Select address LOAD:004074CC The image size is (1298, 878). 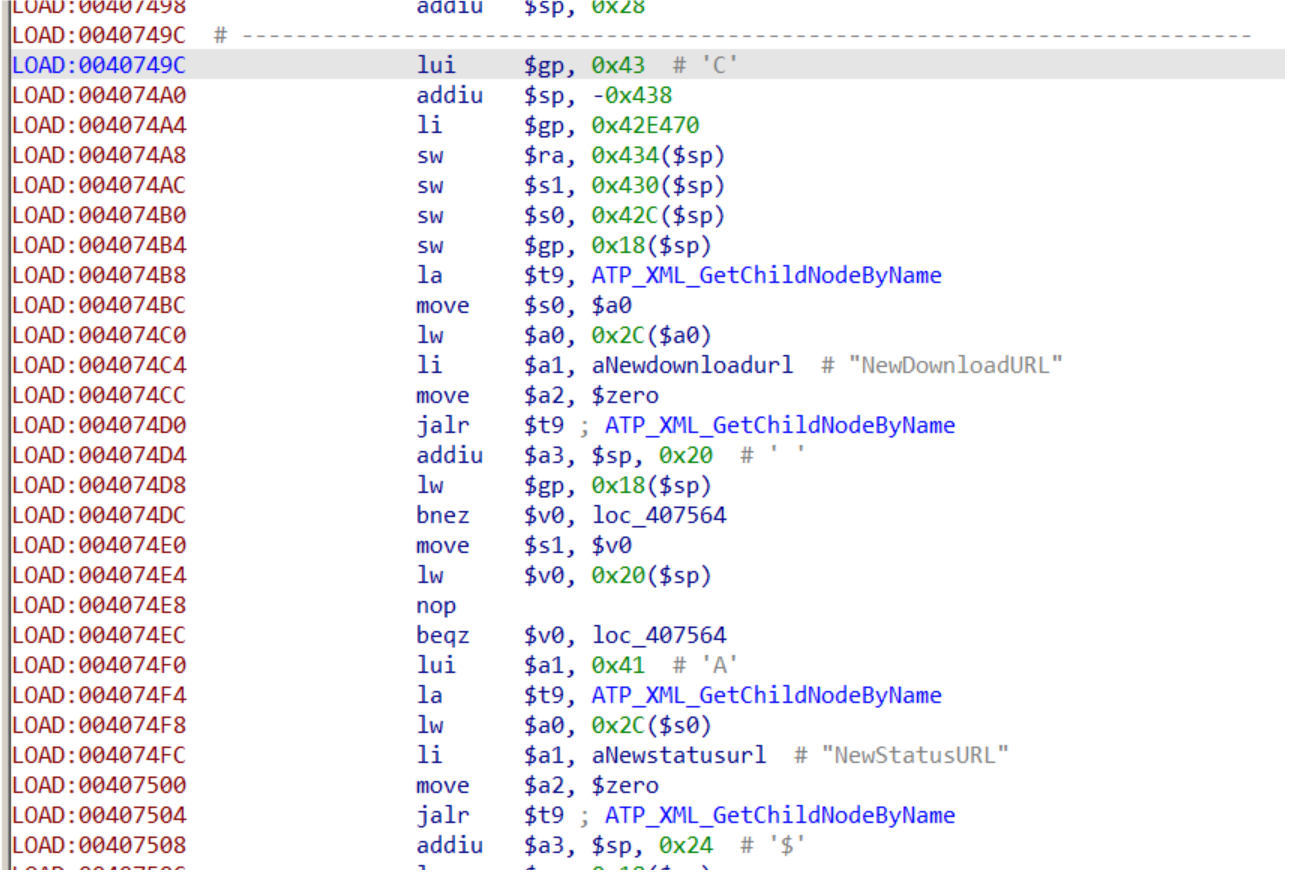[x=99, y=395]
